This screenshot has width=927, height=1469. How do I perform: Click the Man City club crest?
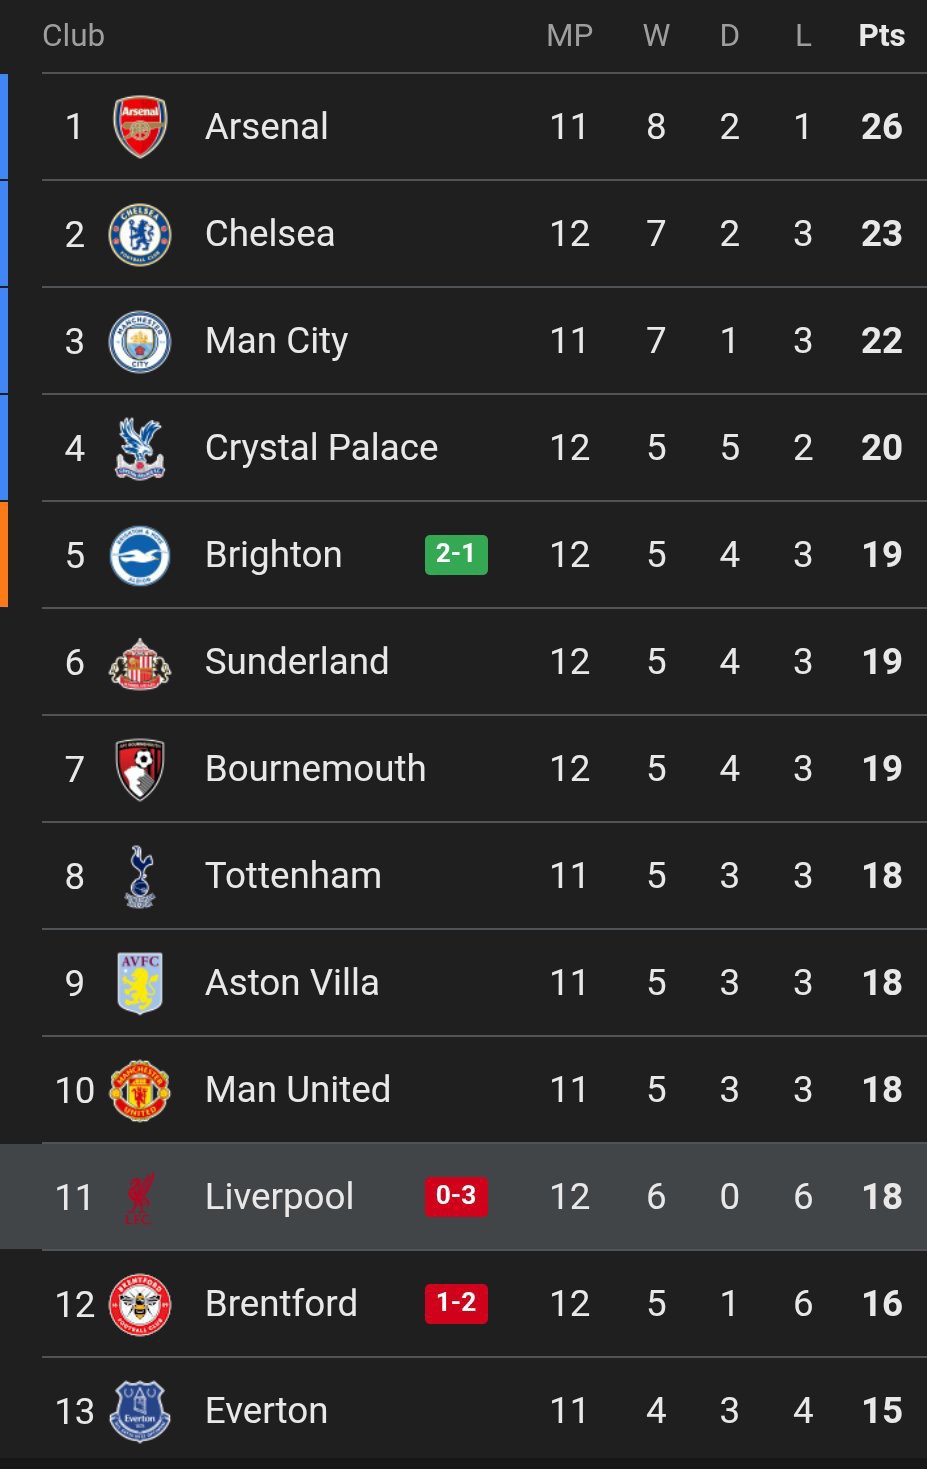[x=140, y=341]
